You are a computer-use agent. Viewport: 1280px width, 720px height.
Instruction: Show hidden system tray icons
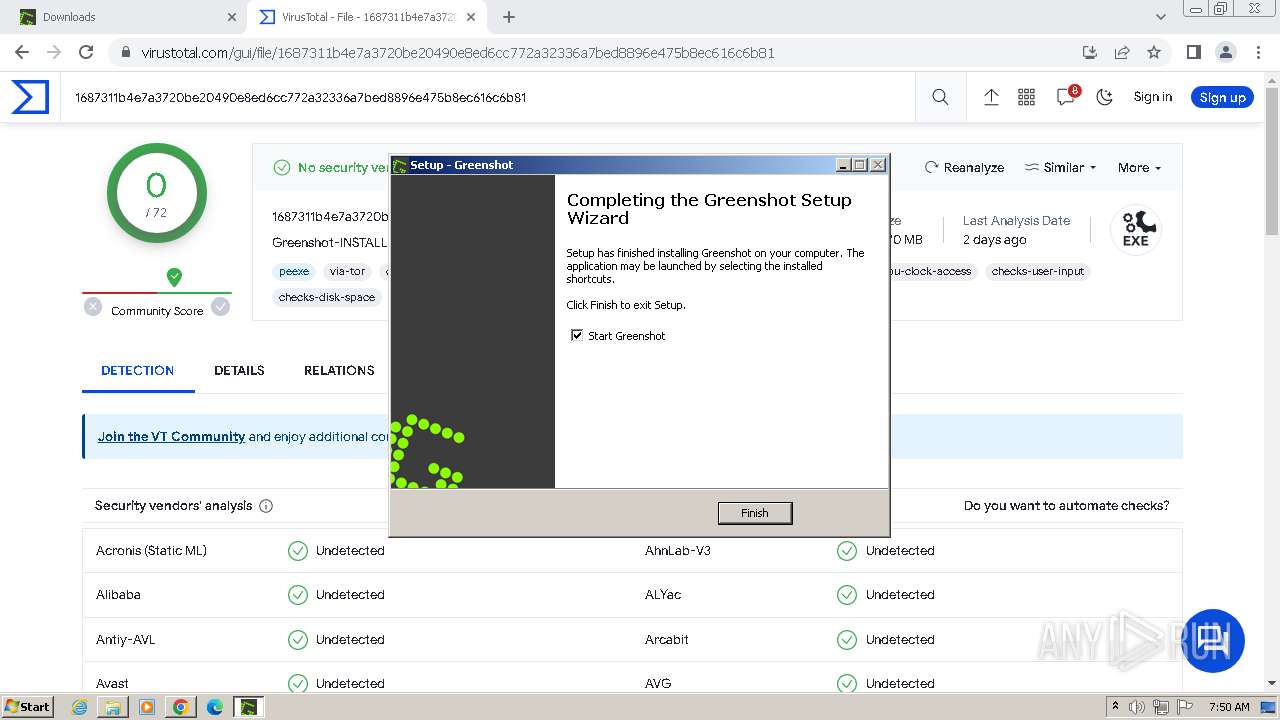pos(1115,707)
